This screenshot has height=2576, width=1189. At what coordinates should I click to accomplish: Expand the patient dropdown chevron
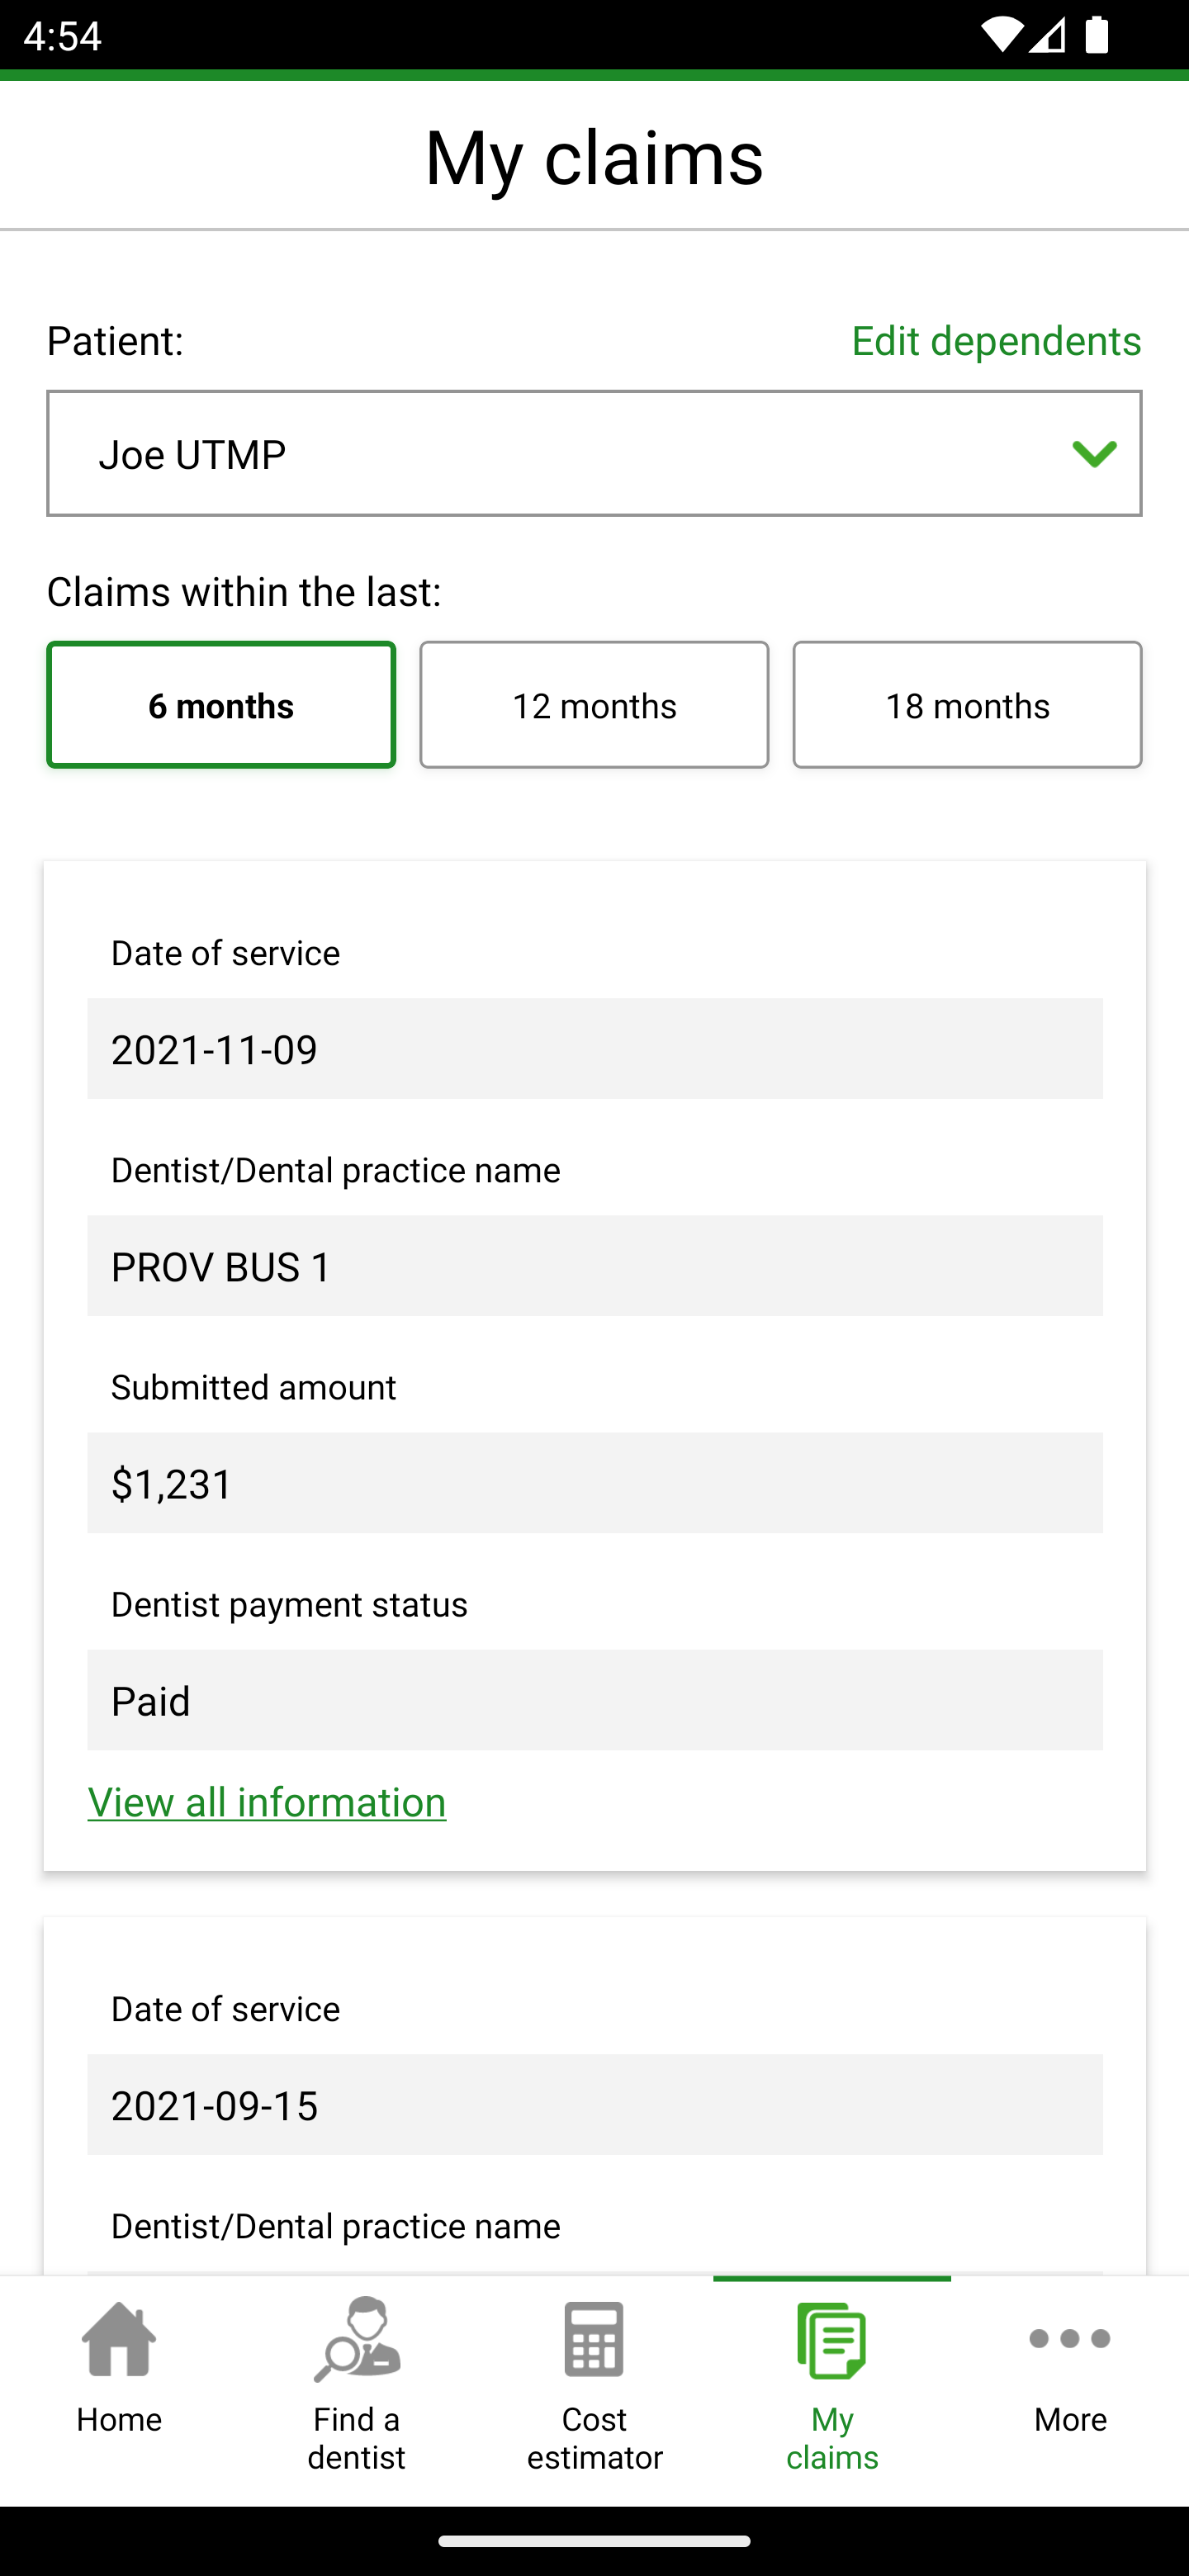pyautogui.click(x=1094, y=454)
